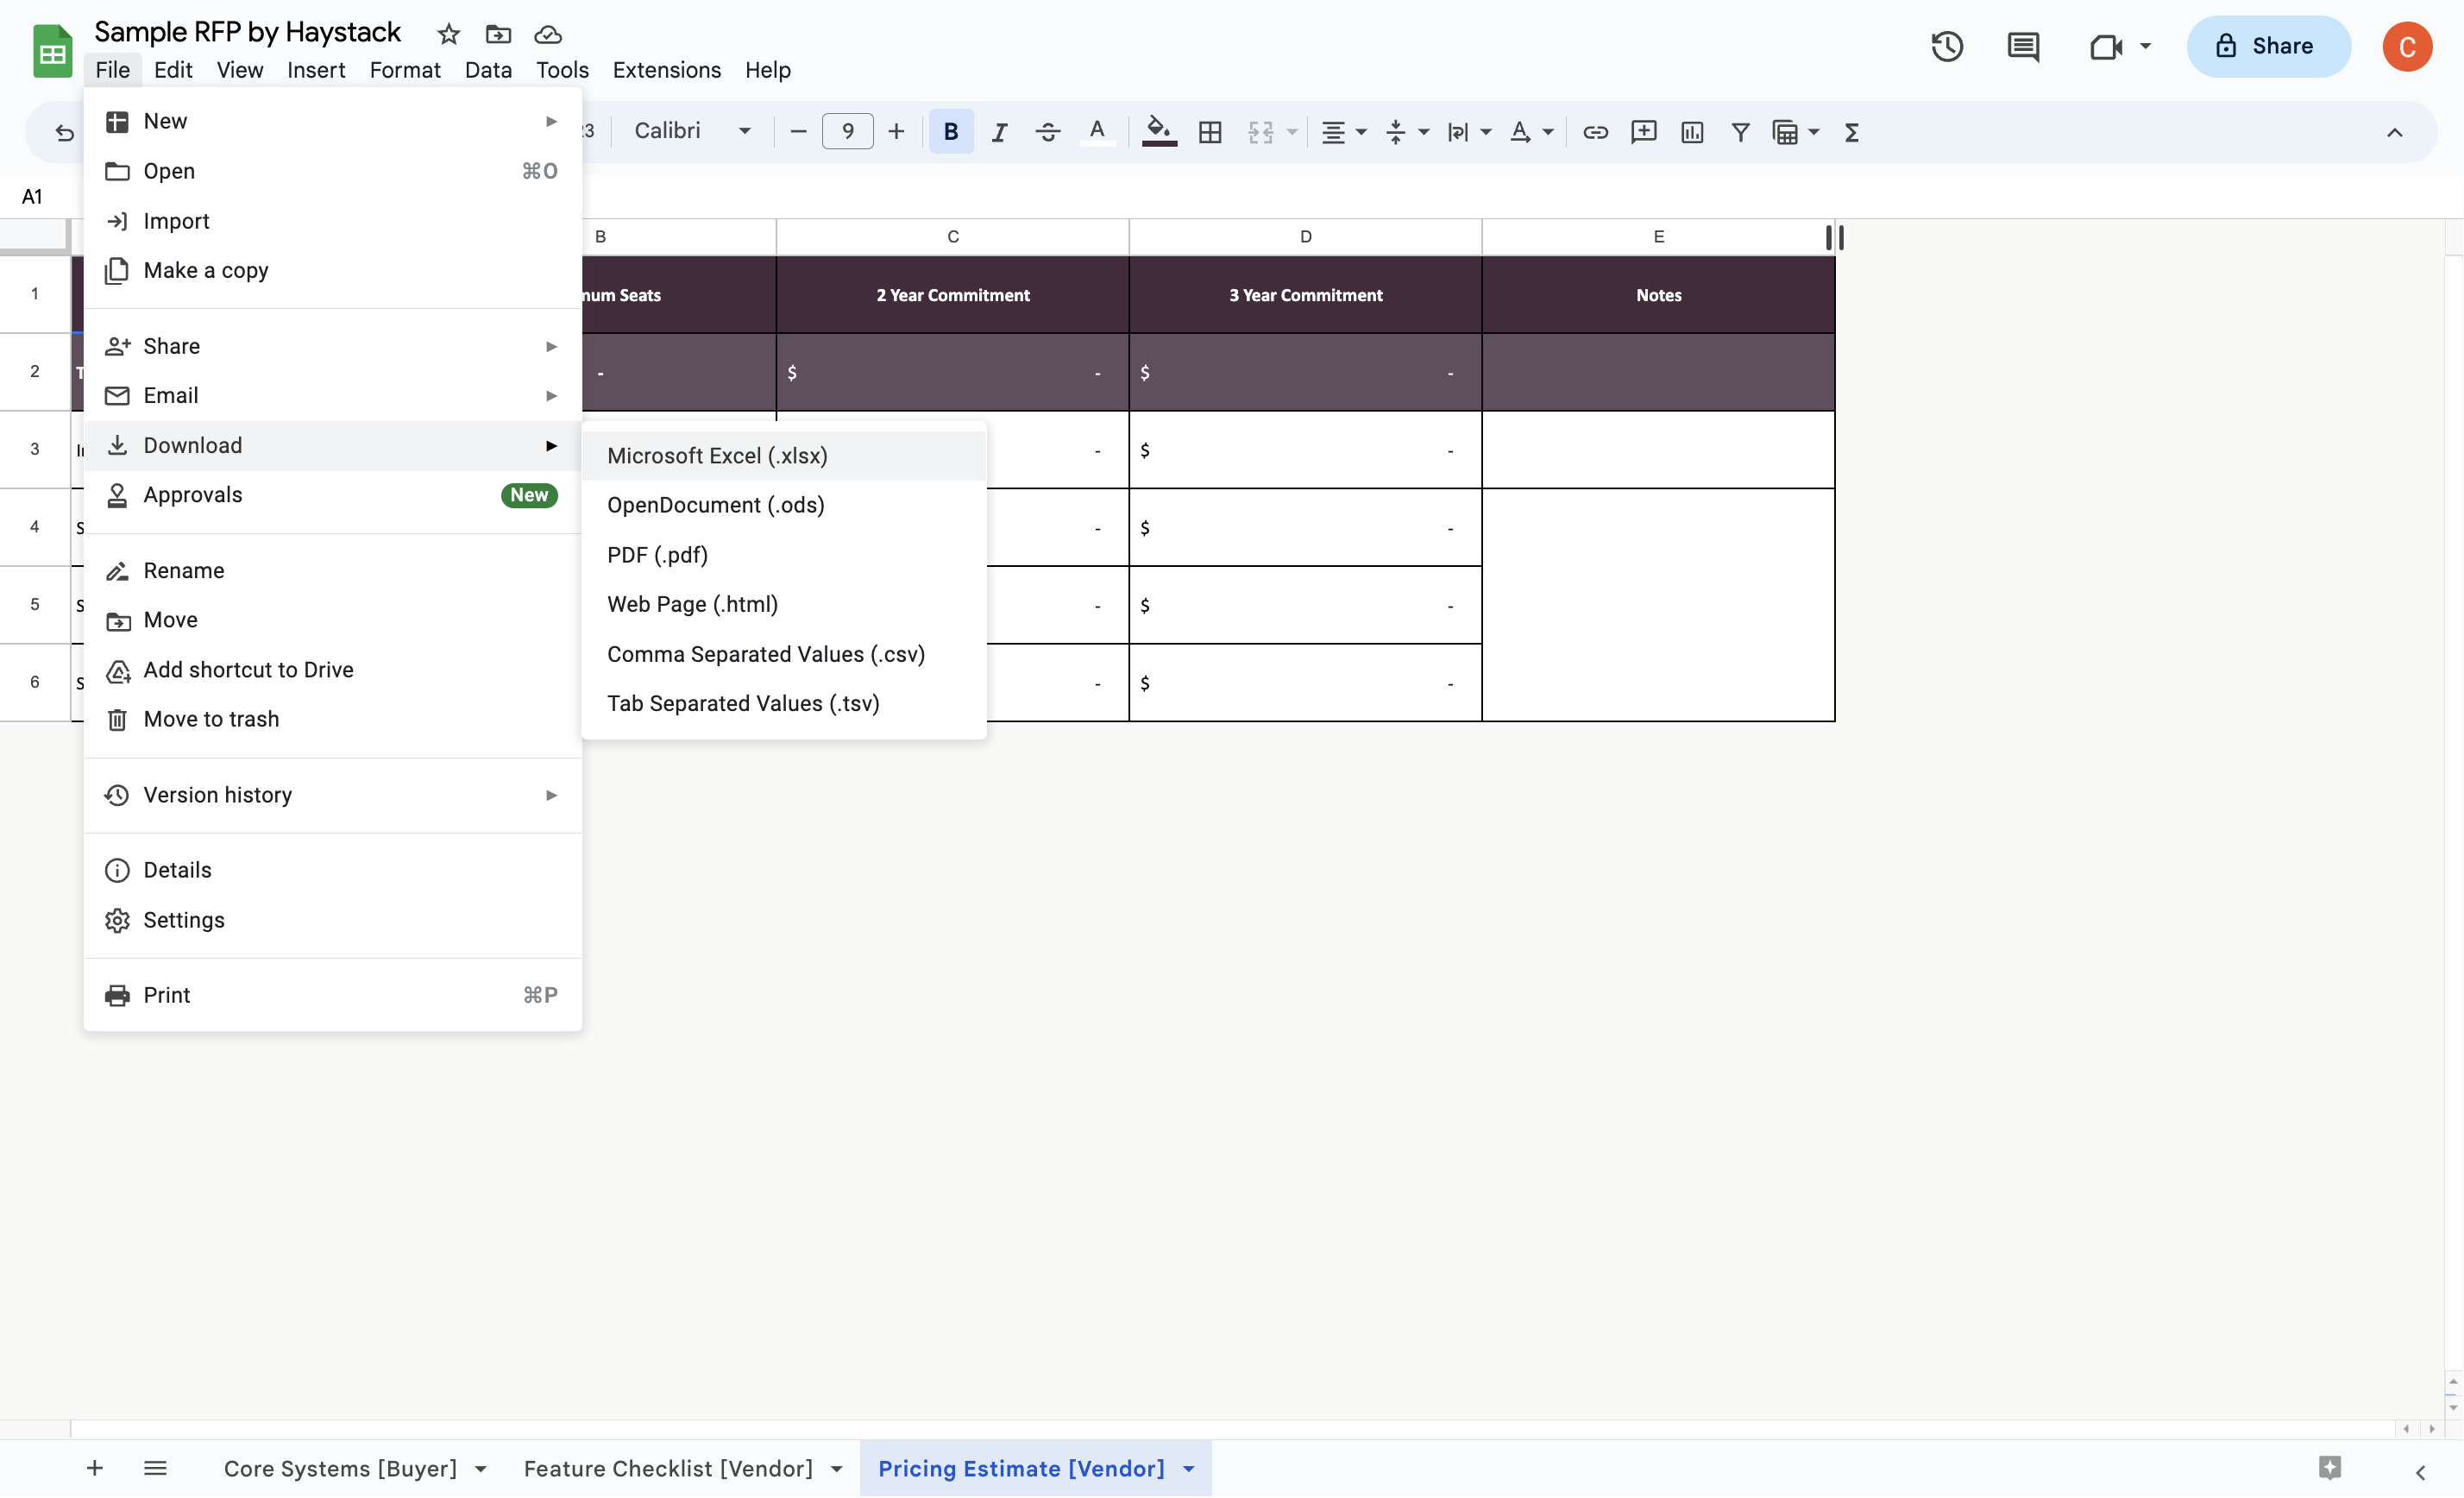Open the functions sigma menu
This screenshot has width=2464, height=1498.
point(1851,132)
